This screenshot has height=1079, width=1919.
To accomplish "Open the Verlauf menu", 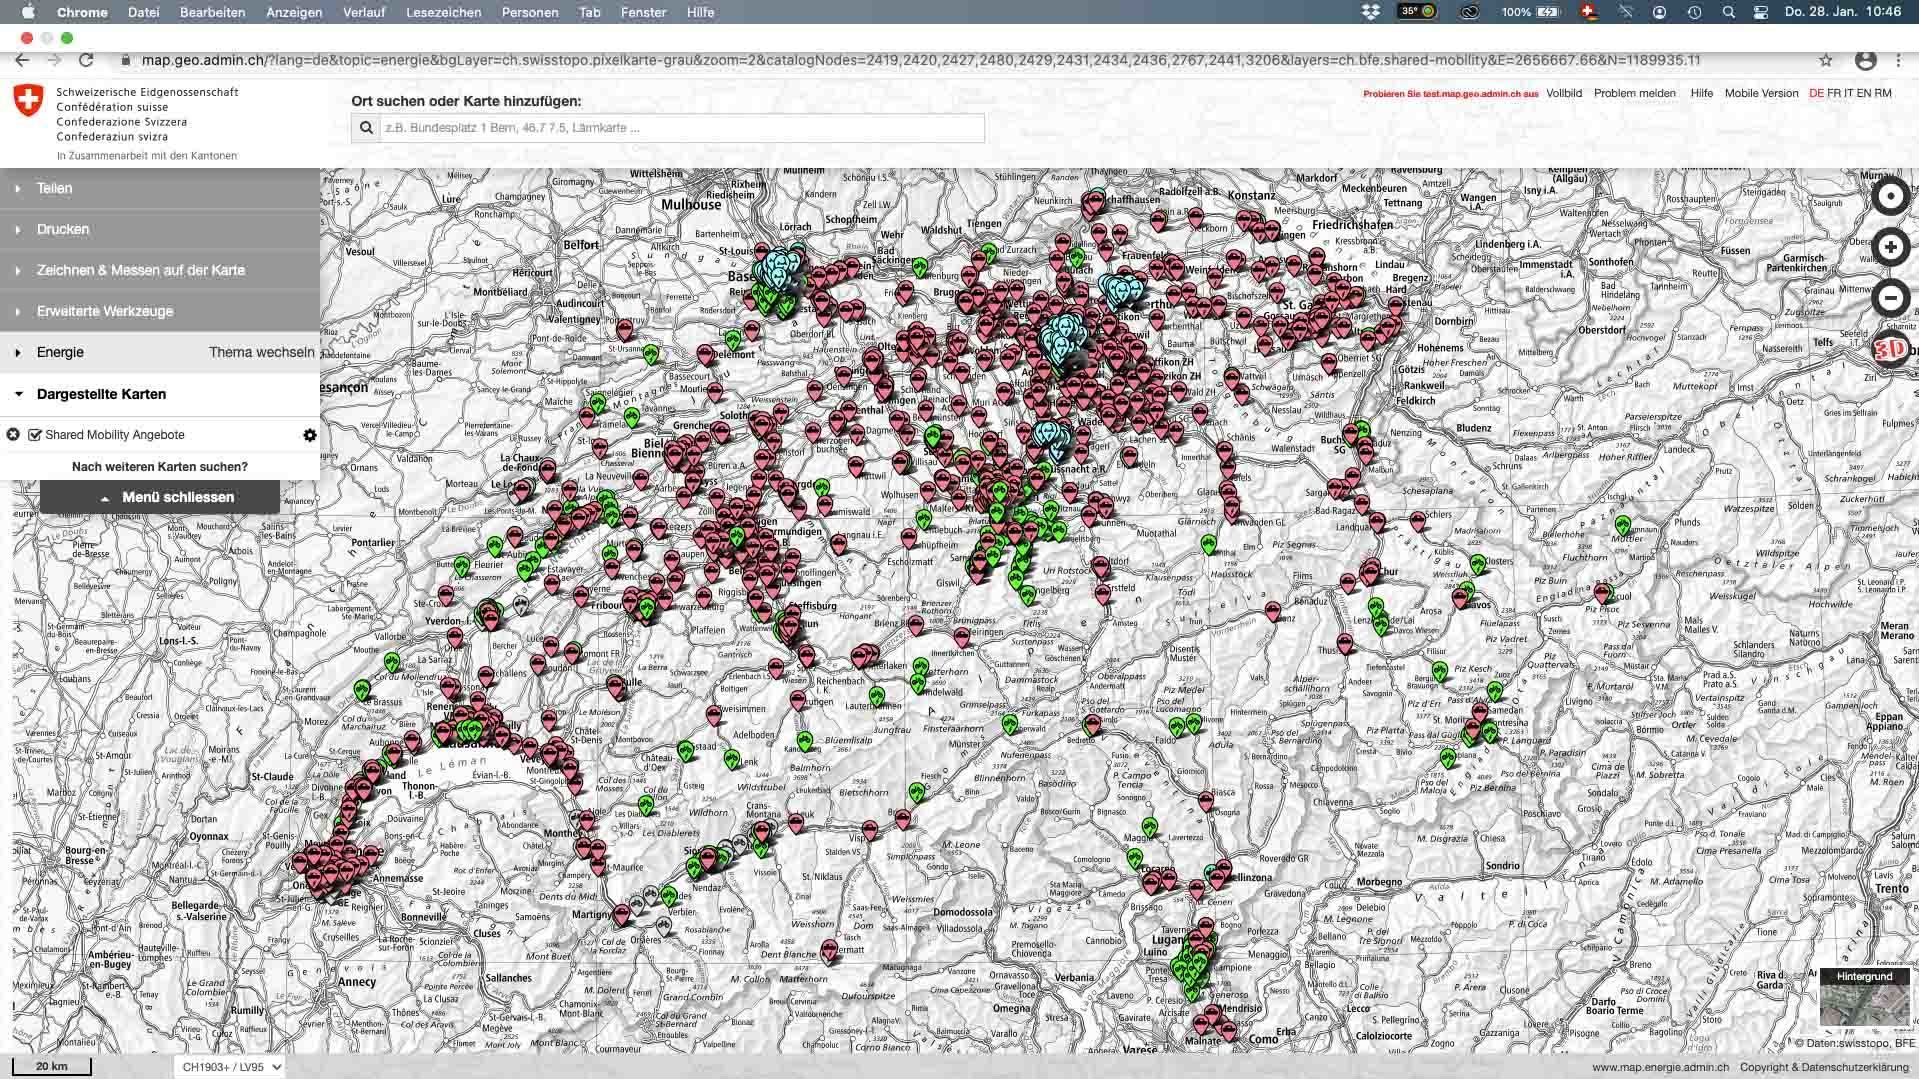I will pyautogui.click(x=364, y=12).
